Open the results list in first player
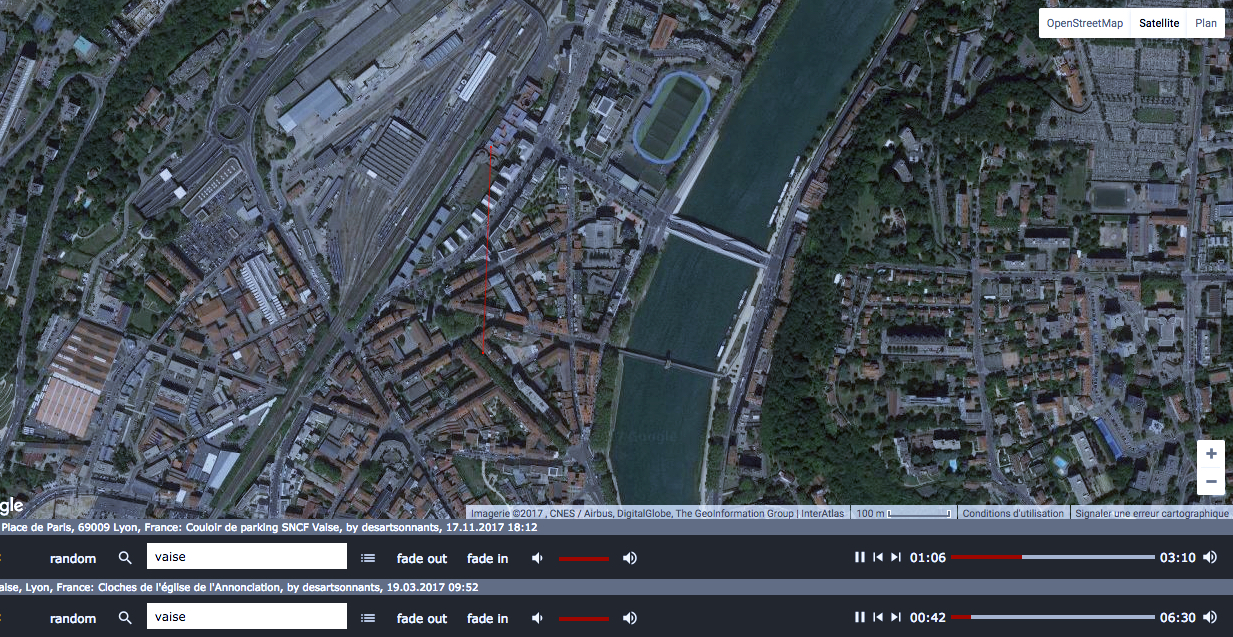This screenshot has height=637, width=1233. [x=368, y=558]
